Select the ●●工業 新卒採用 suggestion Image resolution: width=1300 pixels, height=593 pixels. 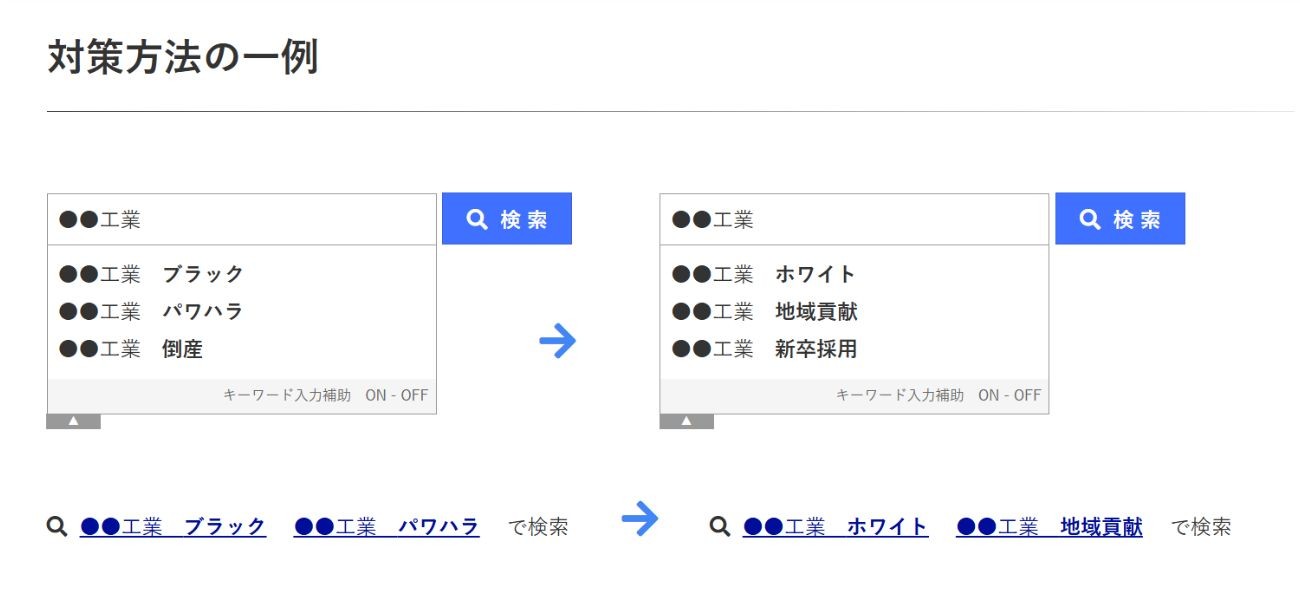coord(765,349)
